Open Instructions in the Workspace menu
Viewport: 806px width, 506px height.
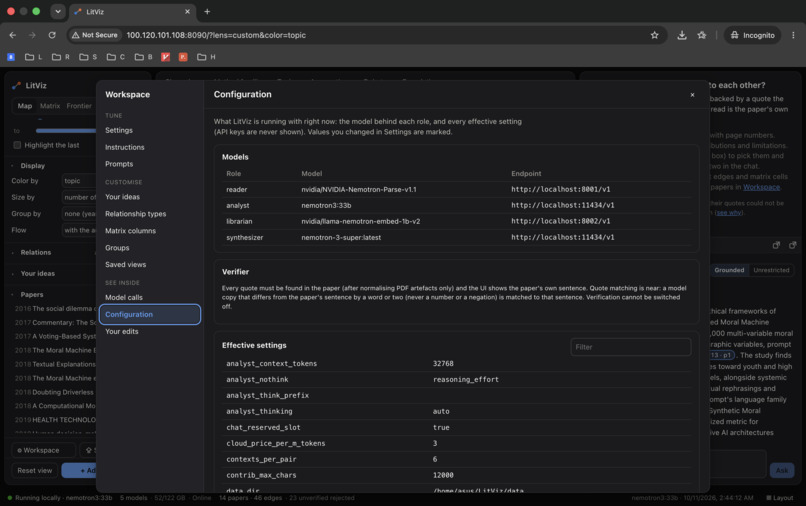(124, 148)
